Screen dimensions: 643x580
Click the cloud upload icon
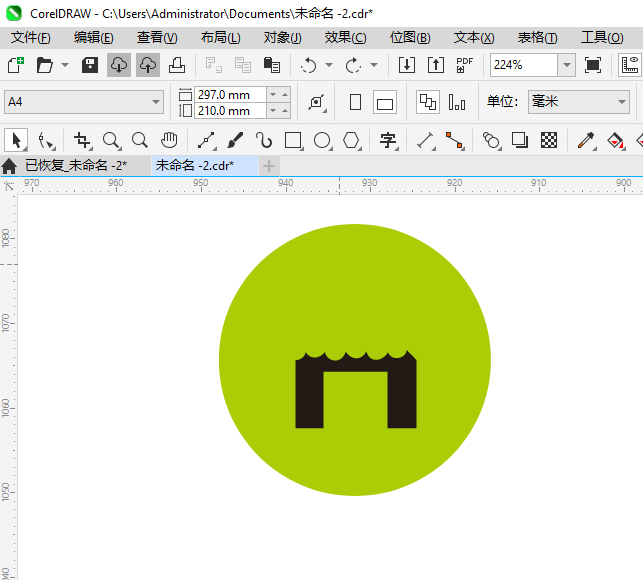coord(148,65)
